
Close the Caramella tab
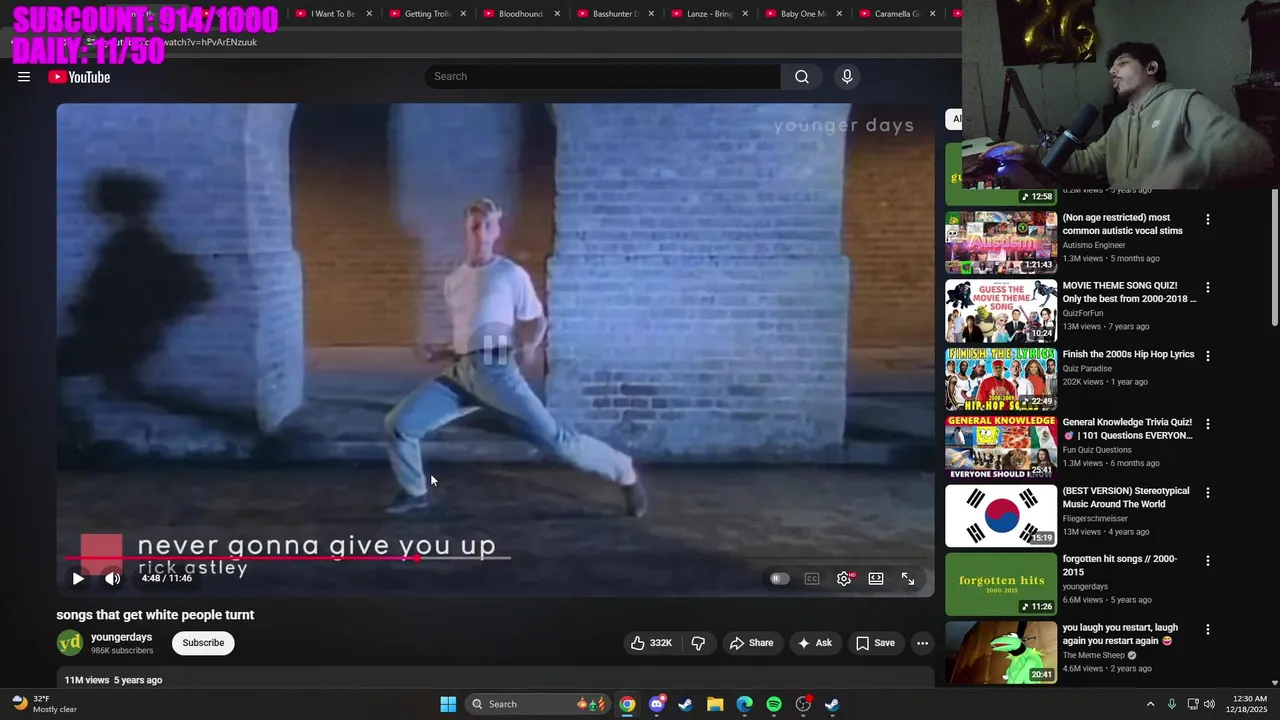tap(933, 14)
